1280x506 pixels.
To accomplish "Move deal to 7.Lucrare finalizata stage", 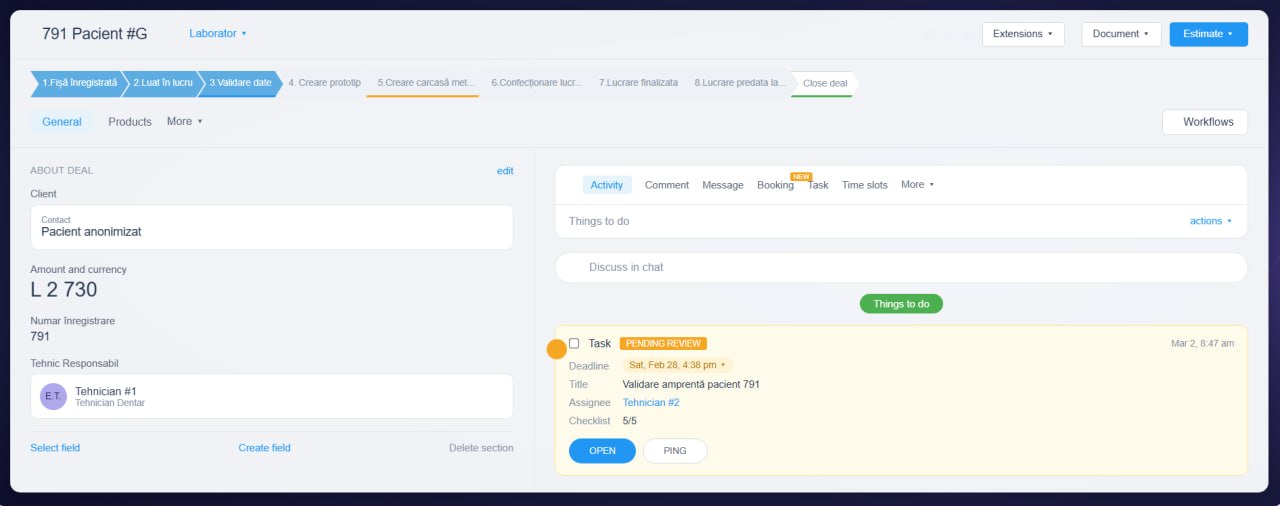I will pos(638,83).
